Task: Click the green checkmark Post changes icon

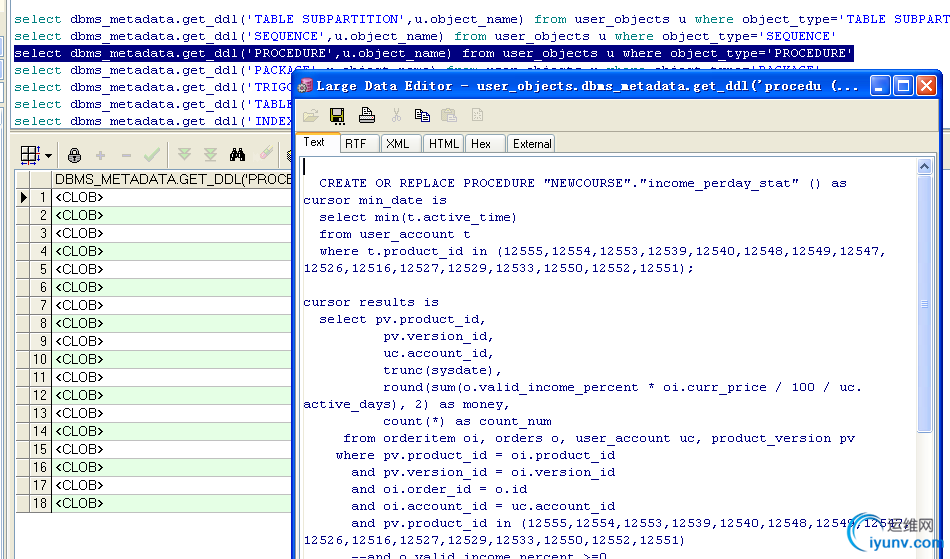Action: click(151, 155)
